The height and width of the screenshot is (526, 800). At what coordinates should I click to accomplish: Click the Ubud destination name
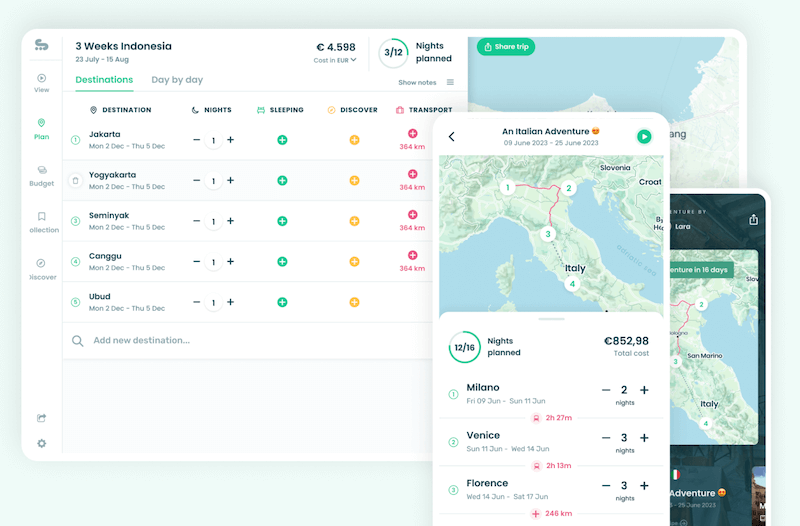(99, 296)
